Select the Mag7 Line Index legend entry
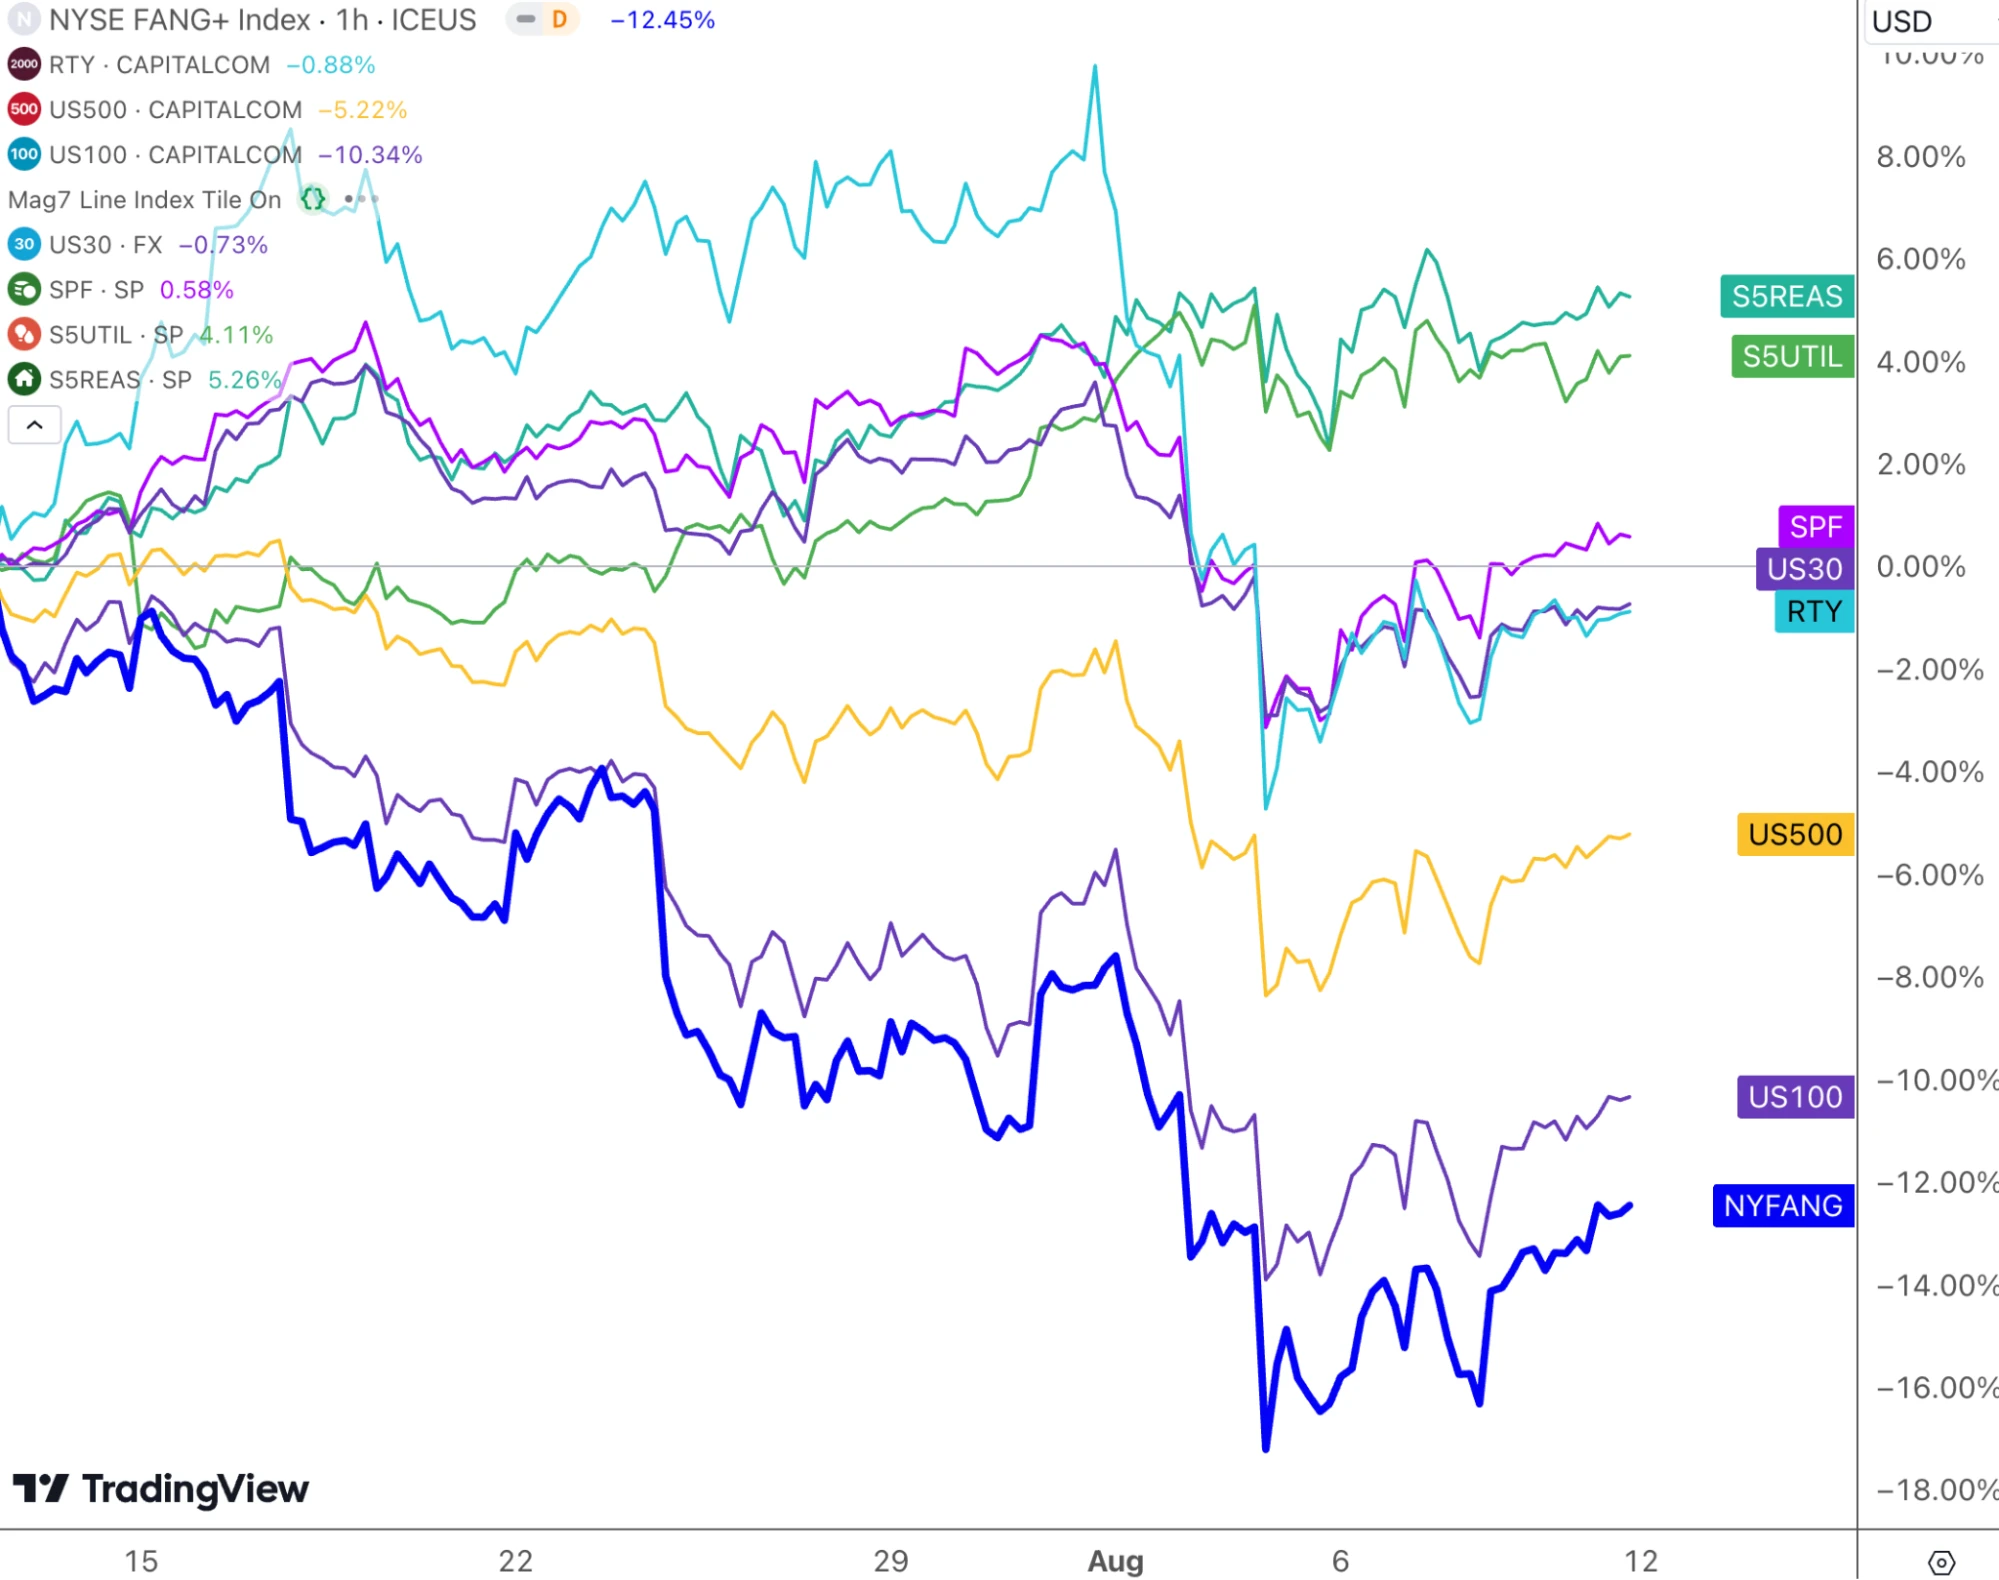The height and width of the screenshot is (1580, 1999). tap(145, 200)
